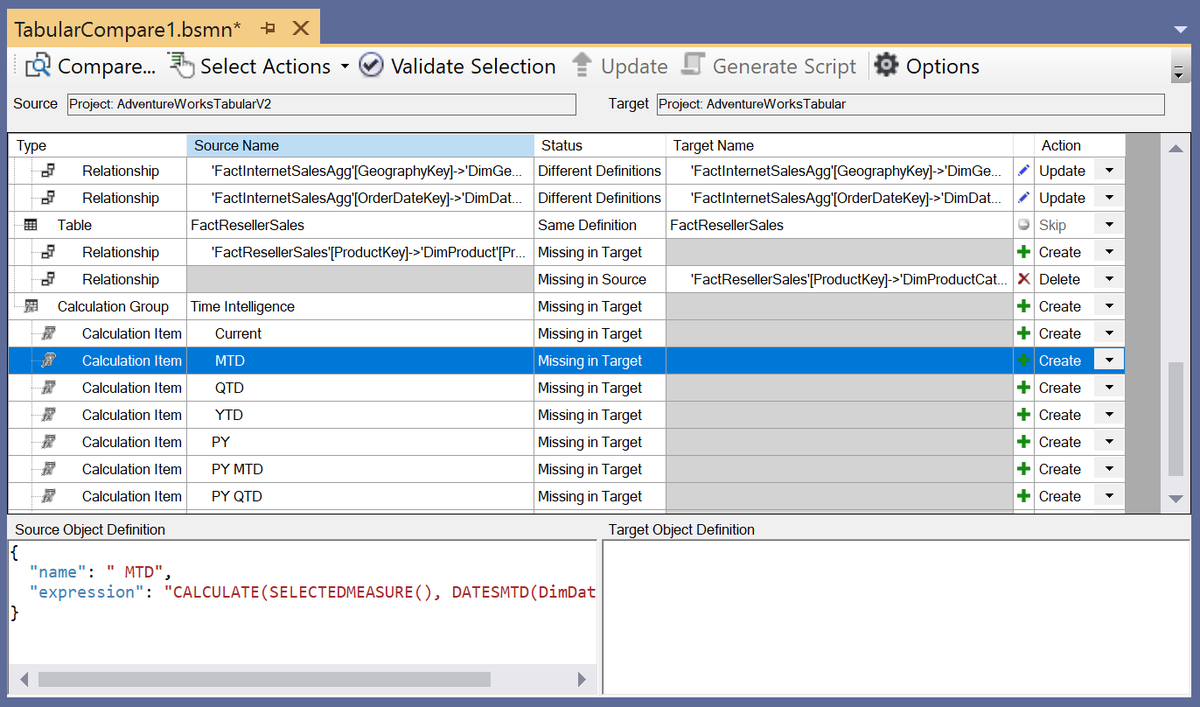Select the MTD calculation item row
Screen dimensions: 1200x707
pos(567,360)
